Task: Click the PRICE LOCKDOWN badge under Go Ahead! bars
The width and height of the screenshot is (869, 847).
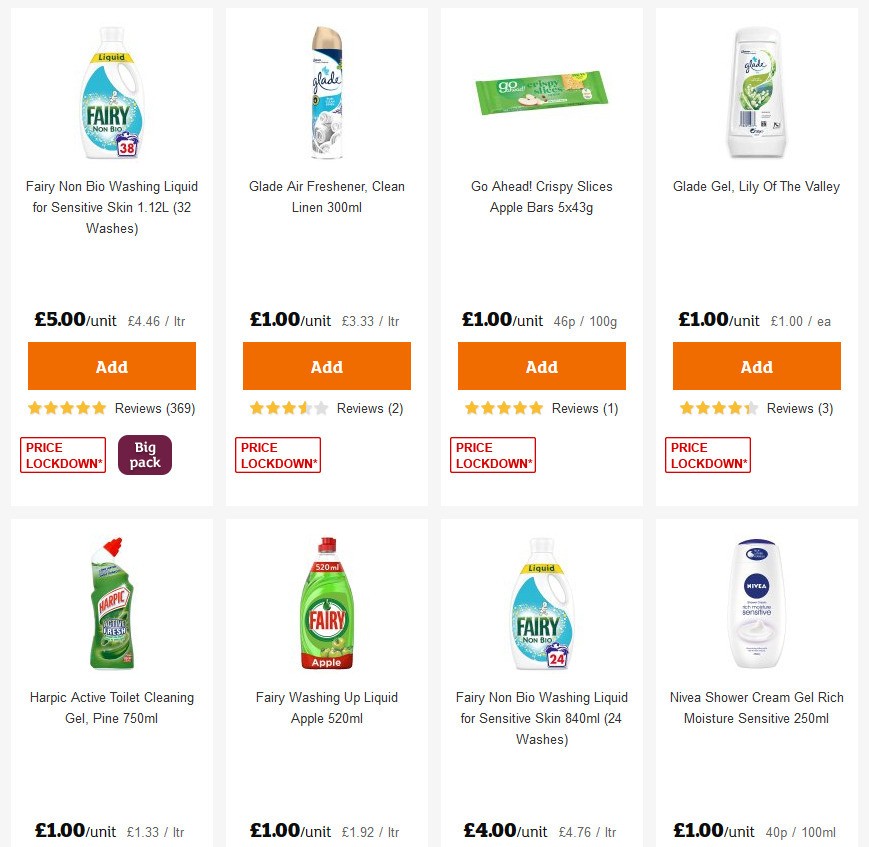Action: (492, 454)
